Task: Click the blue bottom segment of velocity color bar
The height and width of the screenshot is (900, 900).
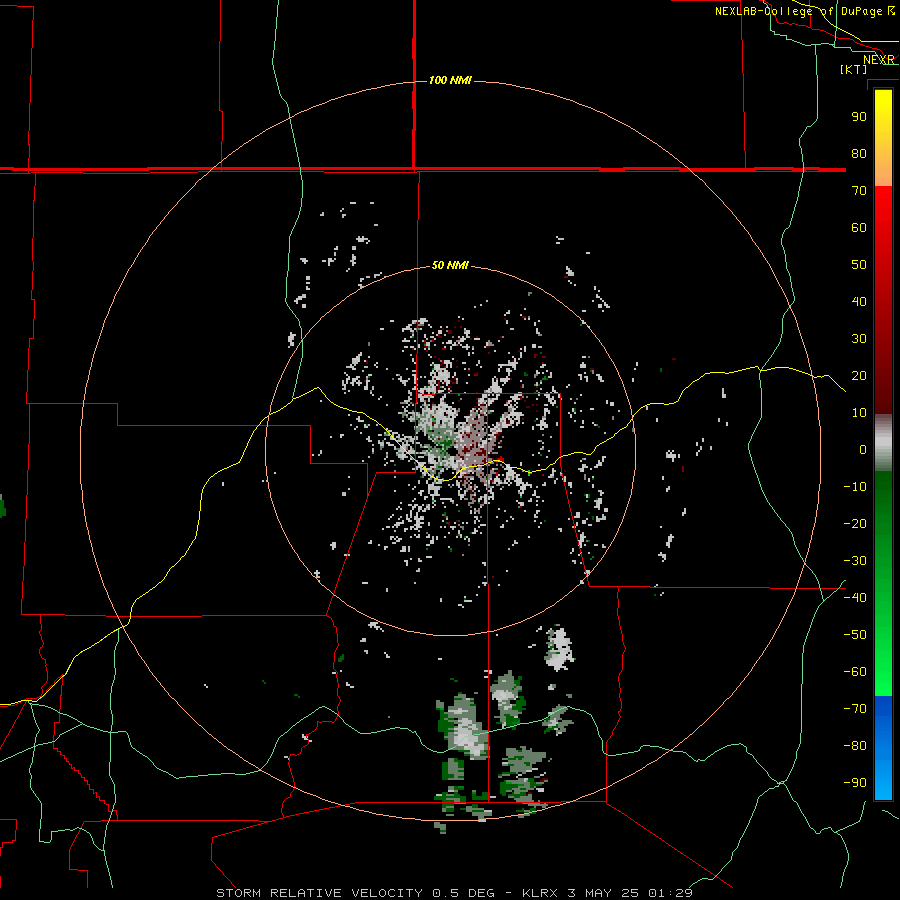Action: coord(883,748)
